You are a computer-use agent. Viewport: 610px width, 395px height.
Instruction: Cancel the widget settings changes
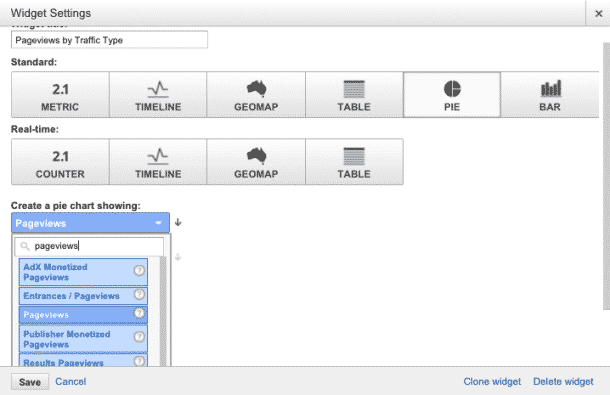(x=70, y=381)
